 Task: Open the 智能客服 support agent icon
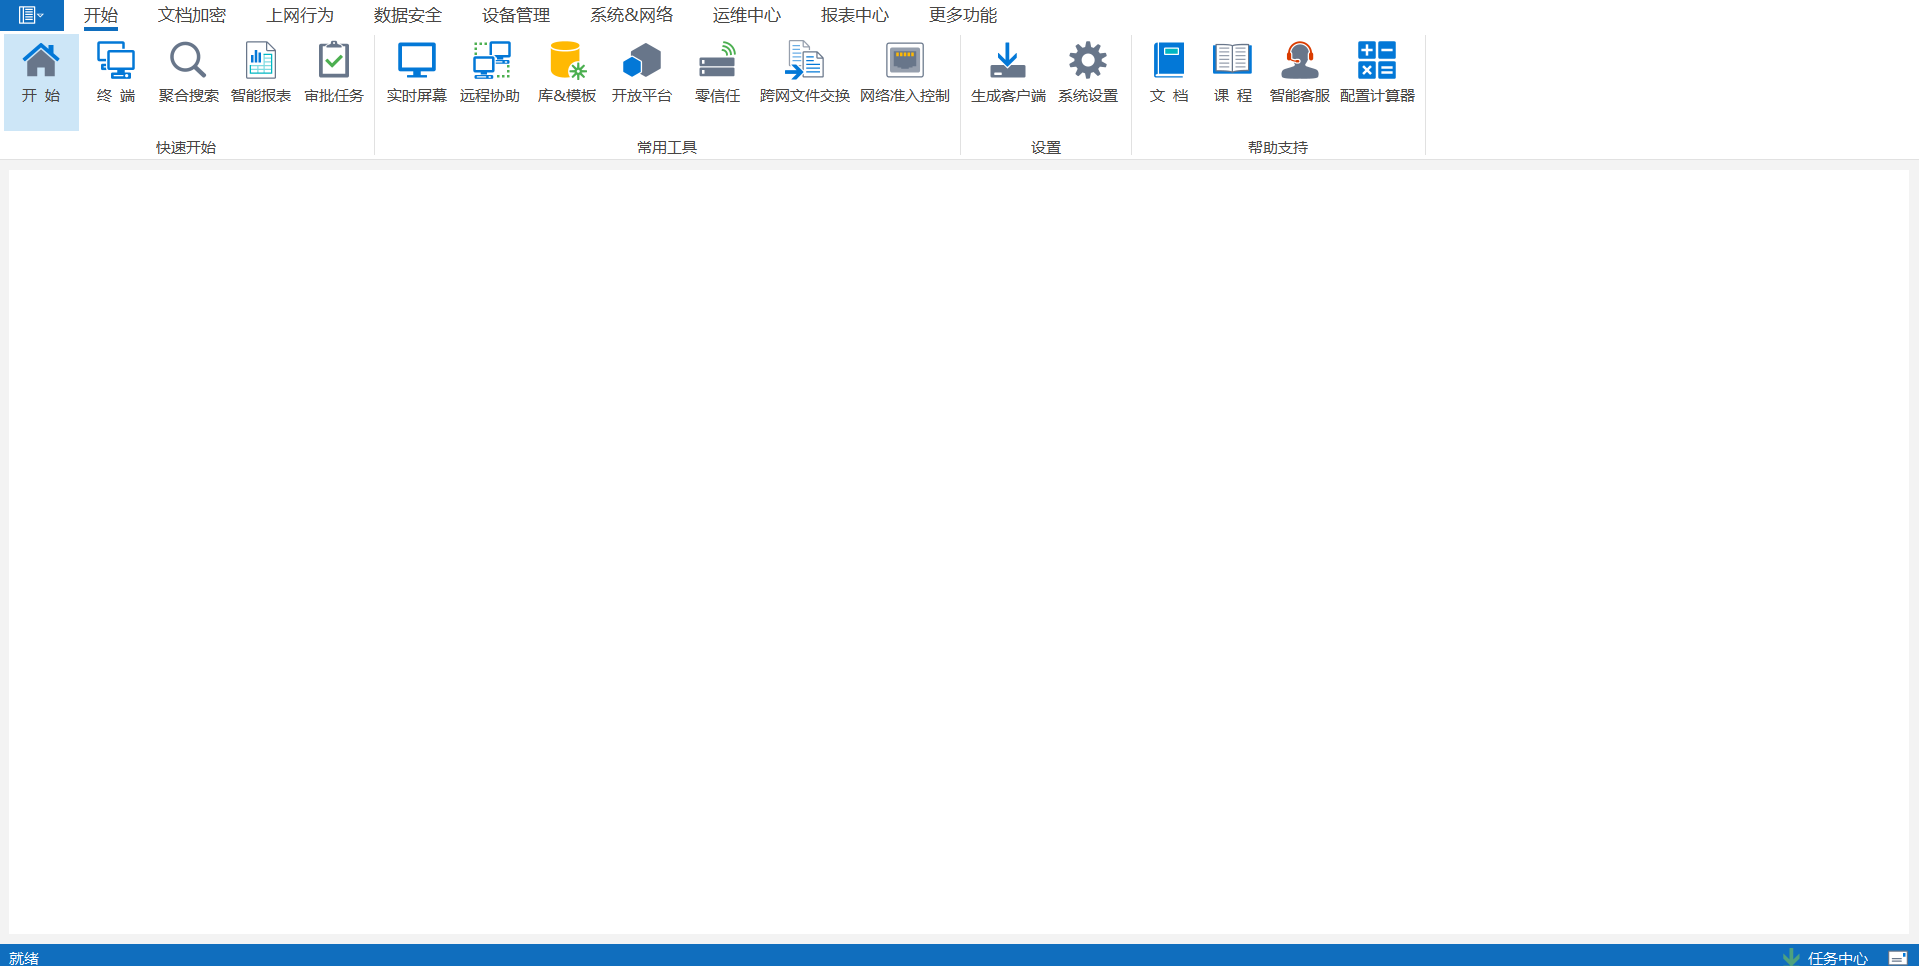coord(1299,62)
